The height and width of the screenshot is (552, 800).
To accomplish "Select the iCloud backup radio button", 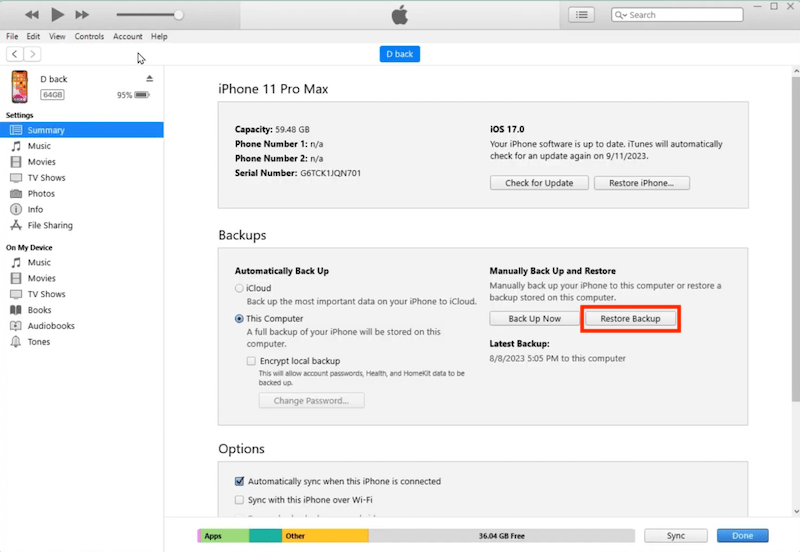I will [x=239, y=288].
